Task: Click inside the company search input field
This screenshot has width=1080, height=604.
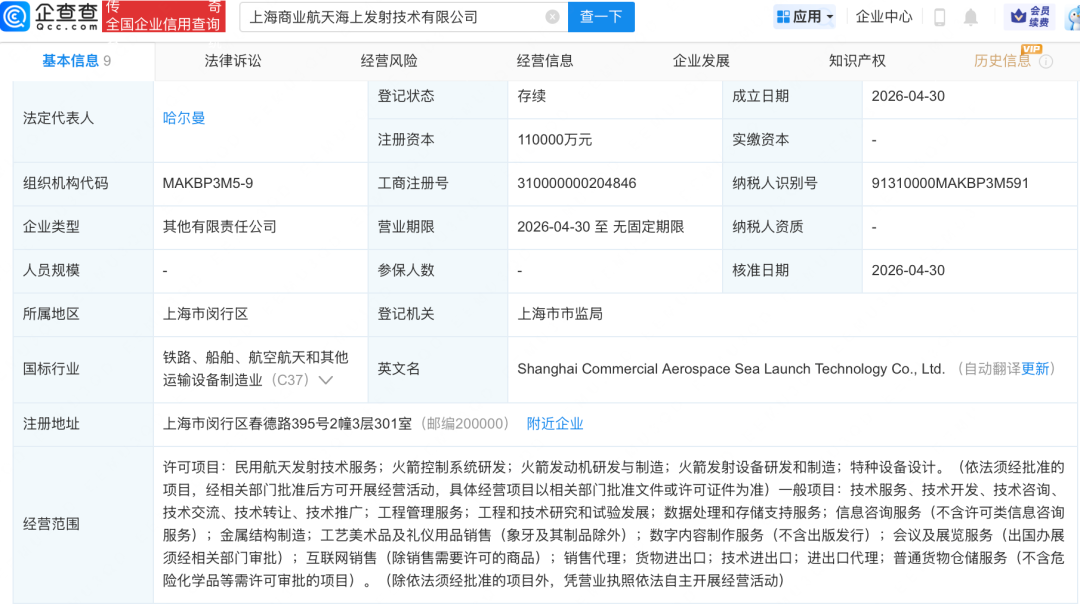Action: pyautogui.click(x=400, y=16)
